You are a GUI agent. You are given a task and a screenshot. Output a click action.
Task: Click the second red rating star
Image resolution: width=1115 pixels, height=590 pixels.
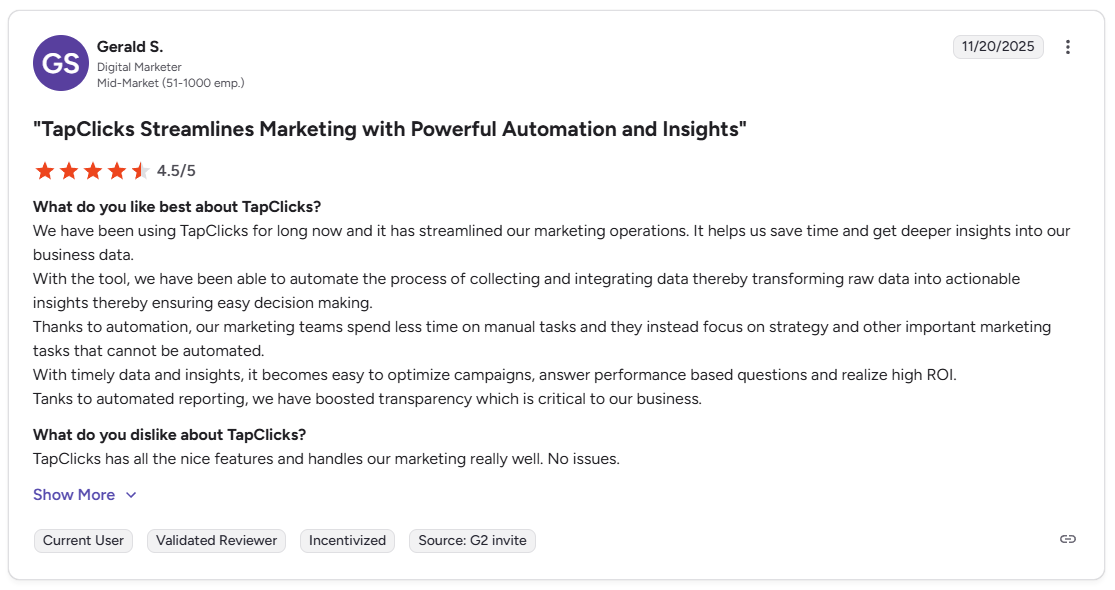point(69,170)
